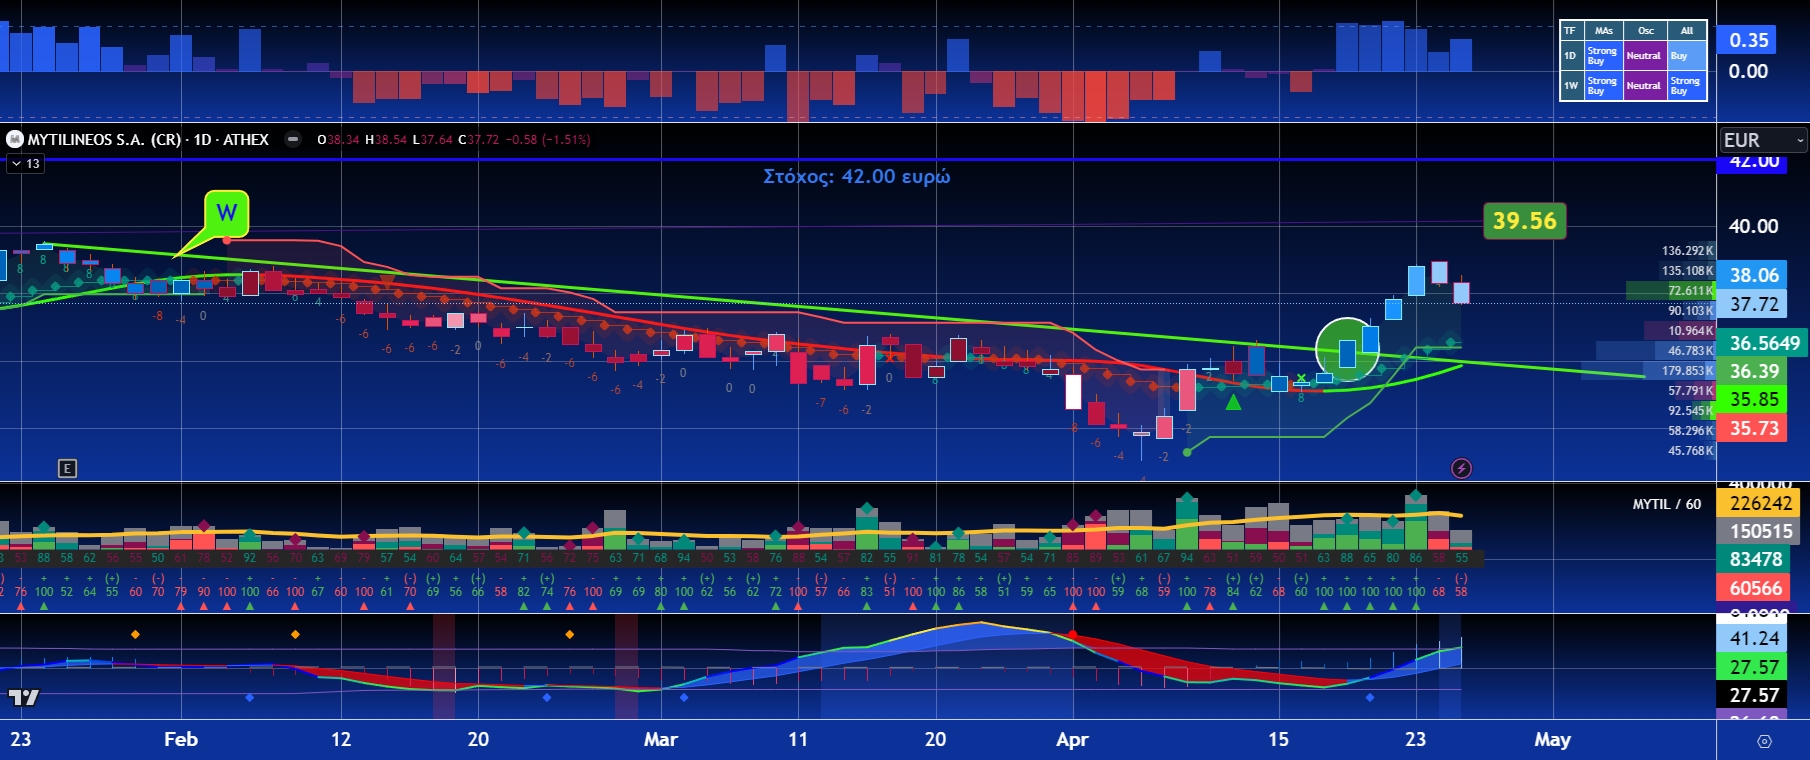Open symbol search via MYTILINEOS S.A. title

[148, 140]
